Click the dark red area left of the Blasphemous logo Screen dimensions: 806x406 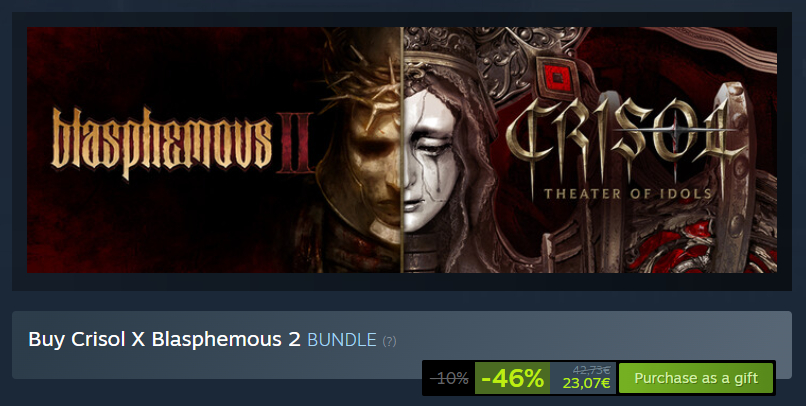39,144
